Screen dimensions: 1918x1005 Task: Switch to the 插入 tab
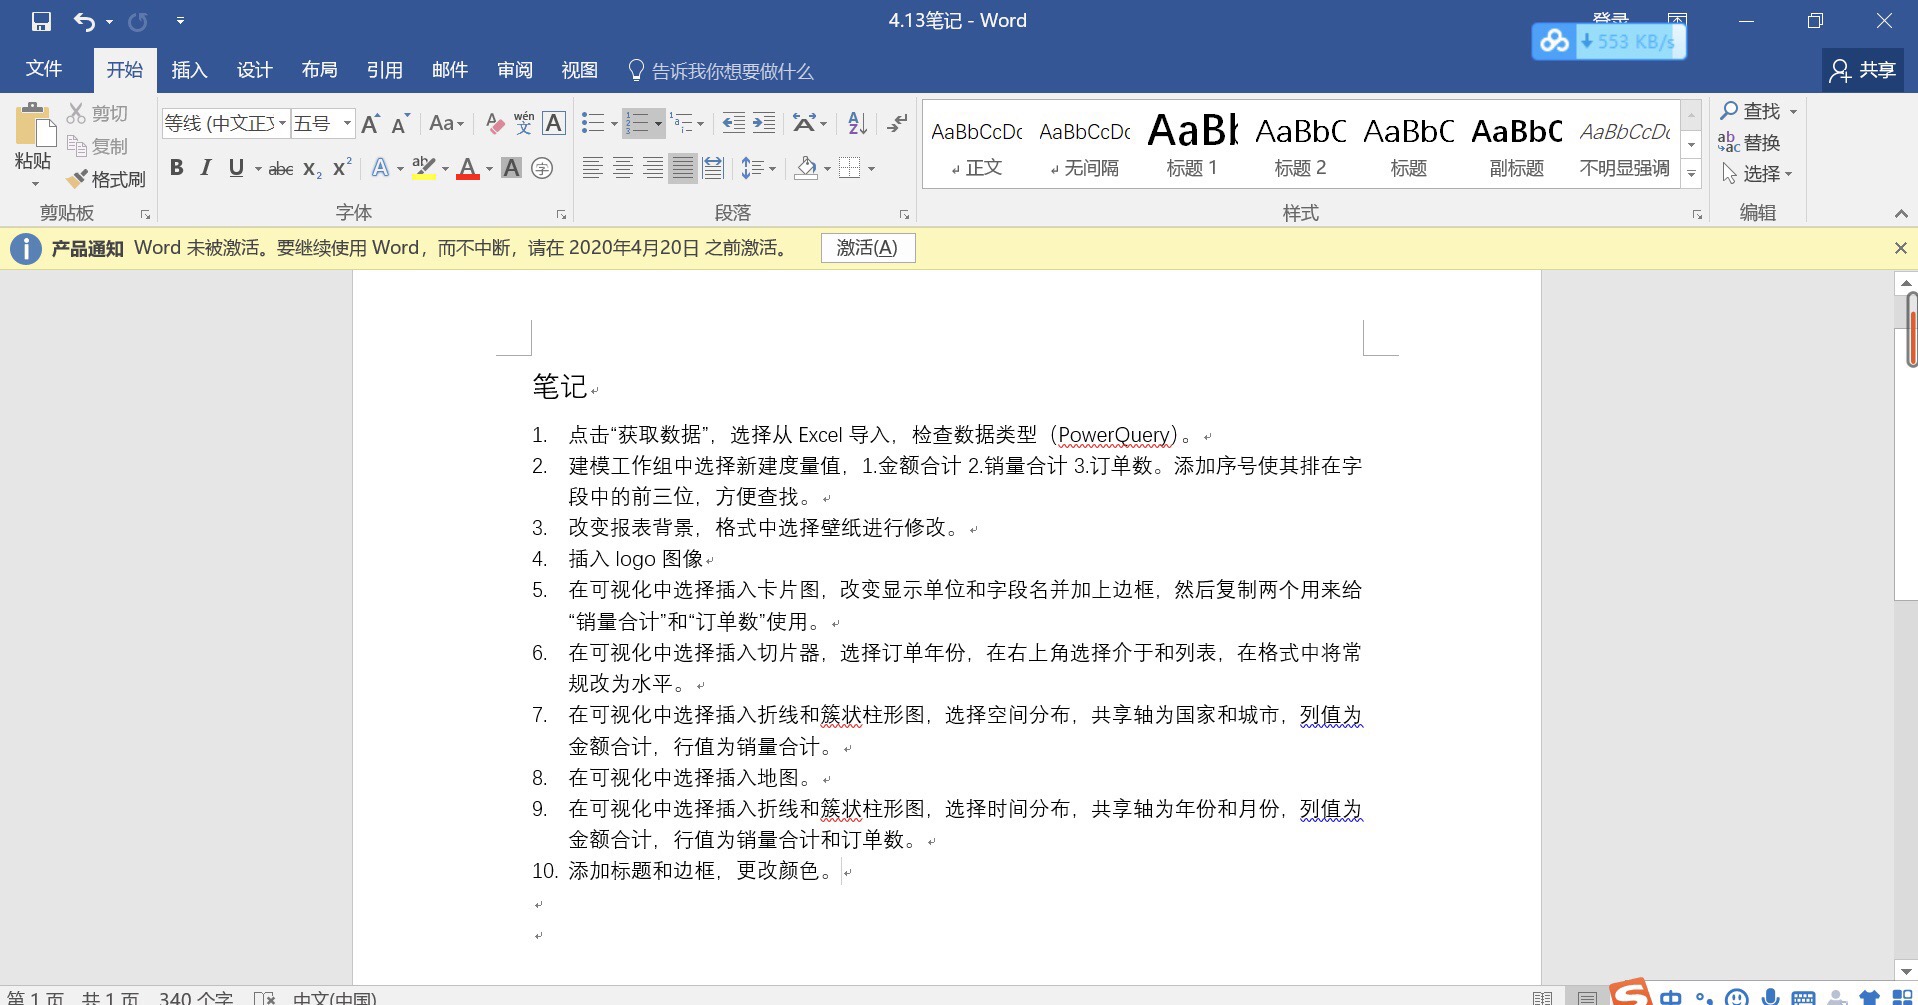[x=189, y=70]
